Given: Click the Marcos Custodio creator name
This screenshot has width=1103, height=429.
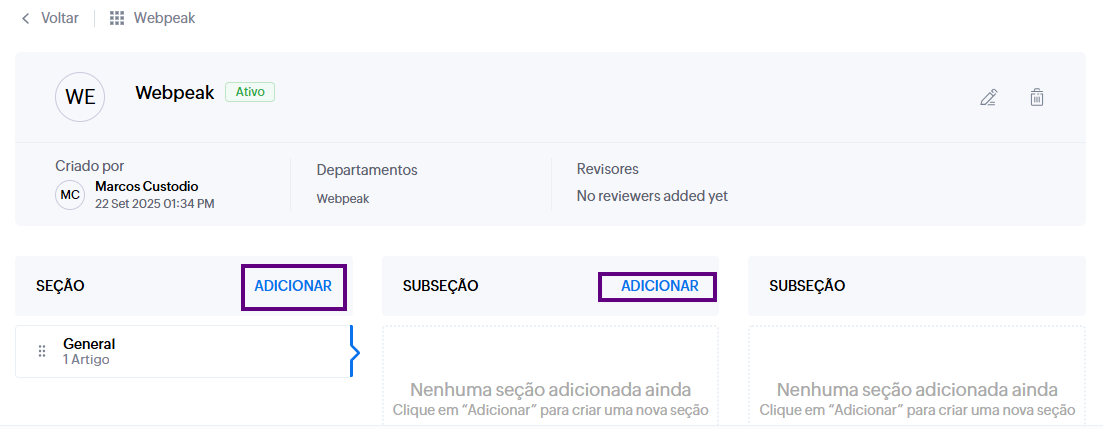Looking at the screenshot, I should [146, 186].
